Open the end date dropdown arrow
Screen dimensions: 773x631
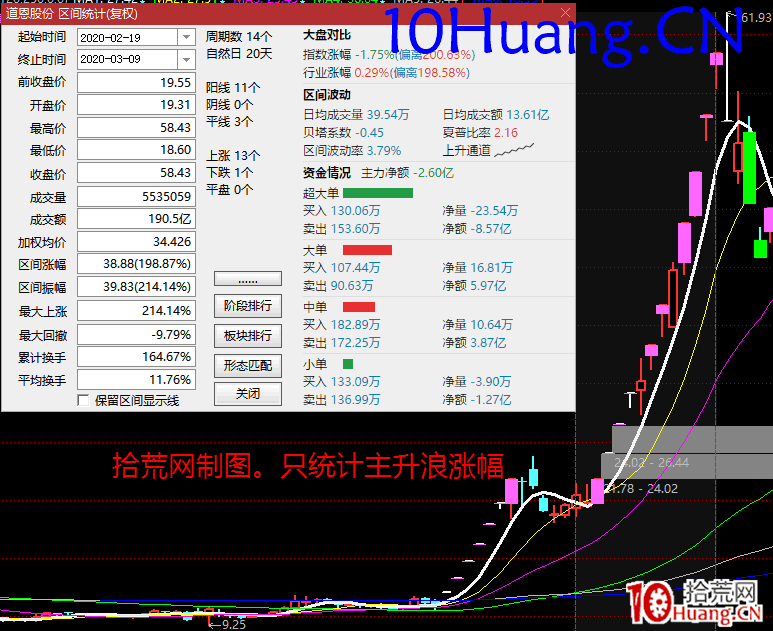(x=186, y=60)
